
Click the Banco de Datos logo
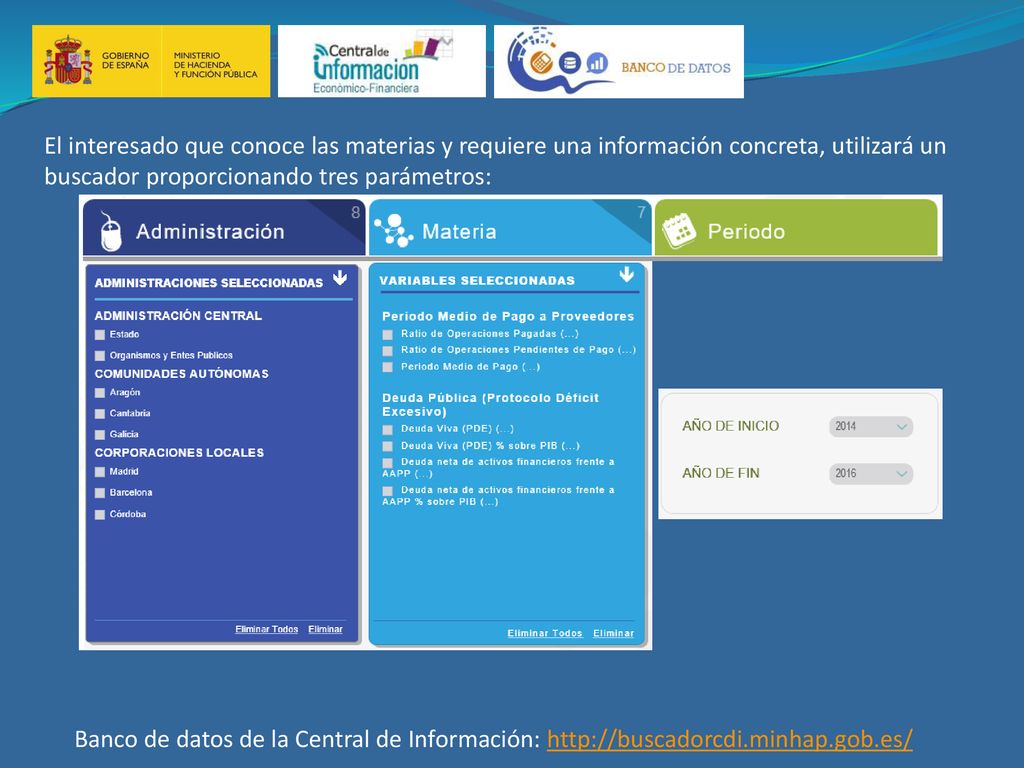point(618,61)
